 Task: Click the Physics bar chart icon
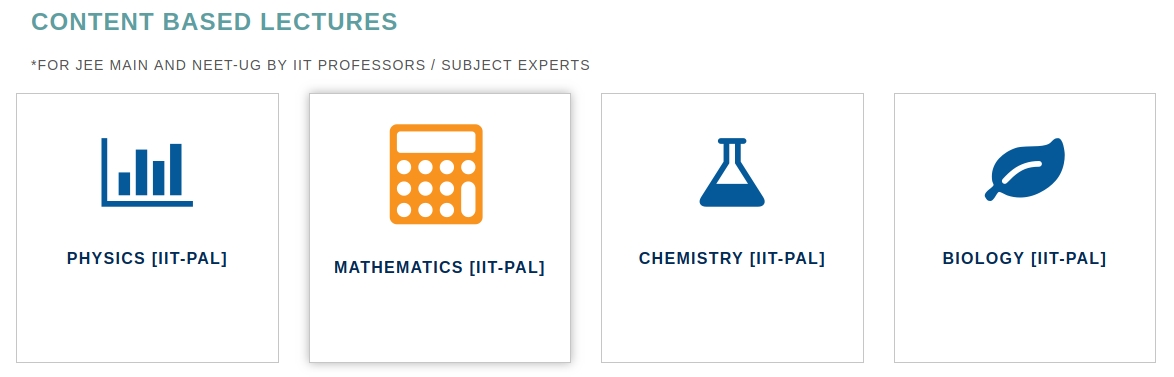coord(147,172)
